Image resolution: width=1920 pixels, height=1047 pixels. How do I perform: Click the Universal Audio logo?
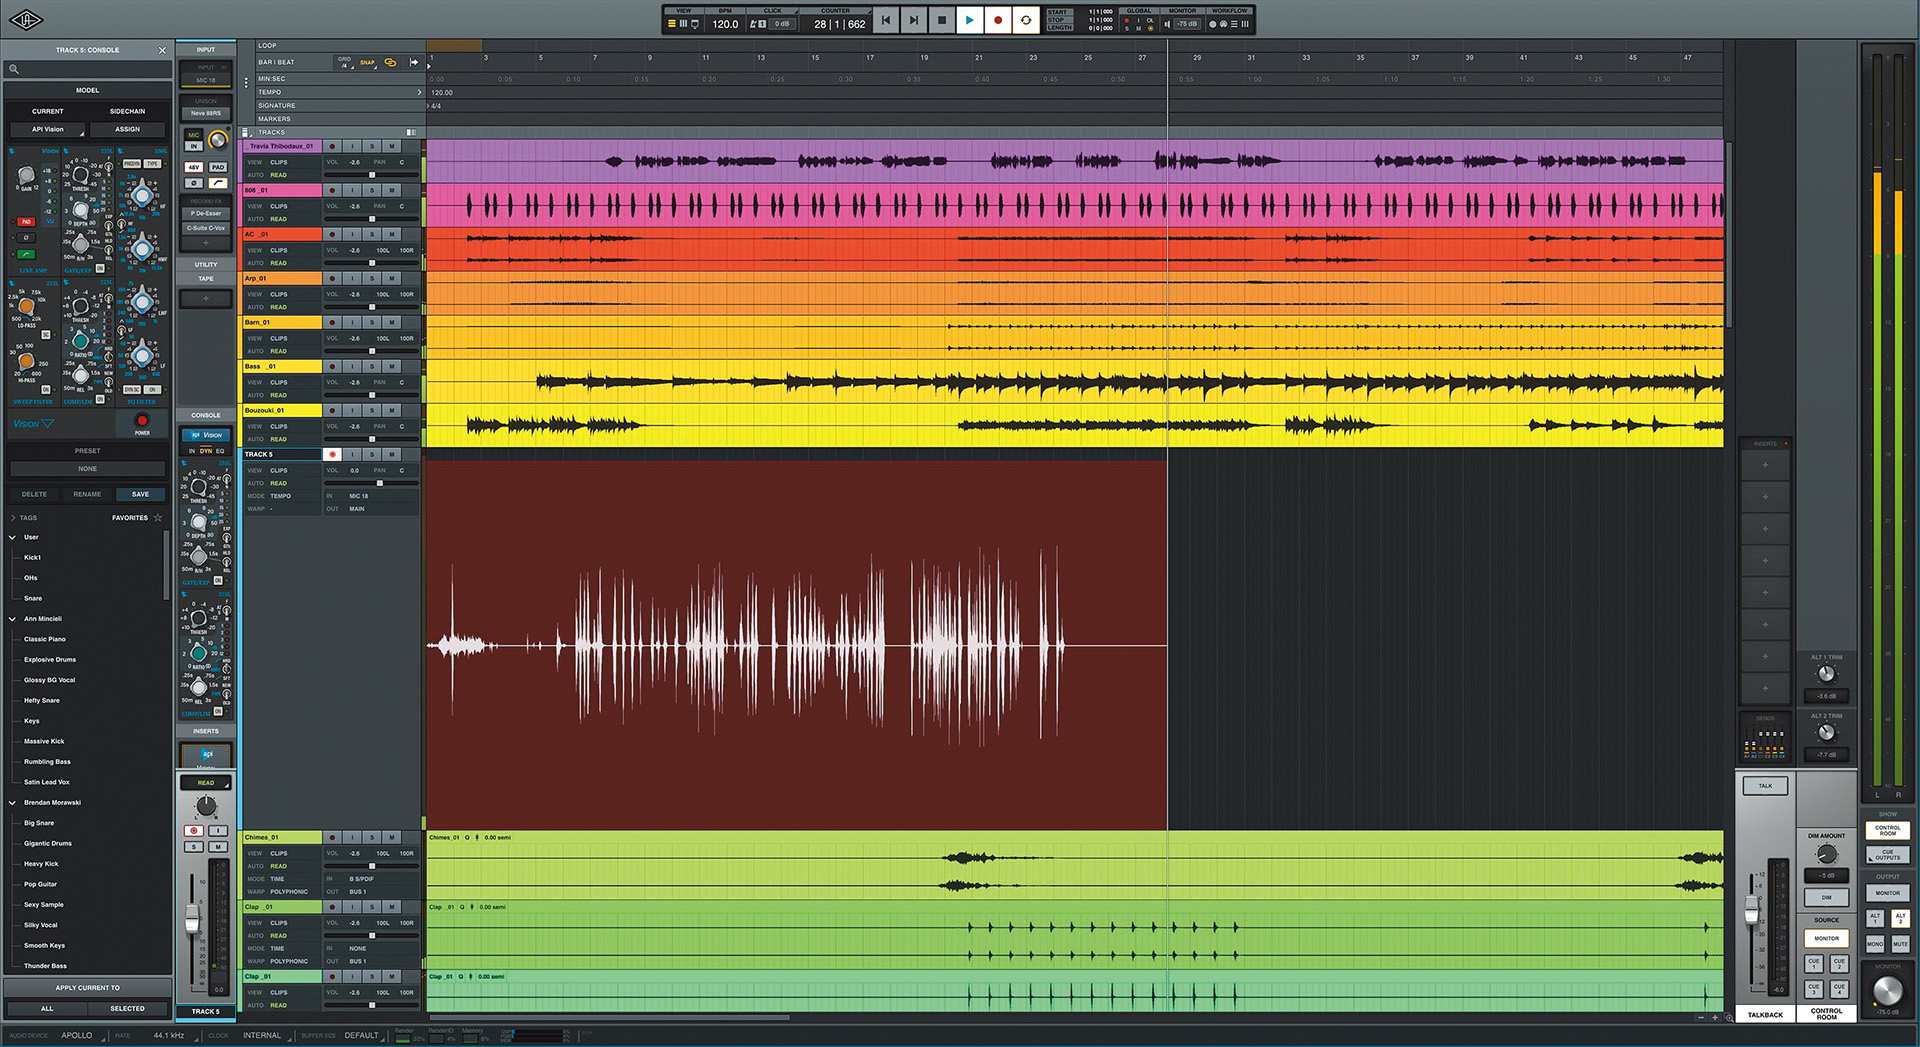coord(26,20)
